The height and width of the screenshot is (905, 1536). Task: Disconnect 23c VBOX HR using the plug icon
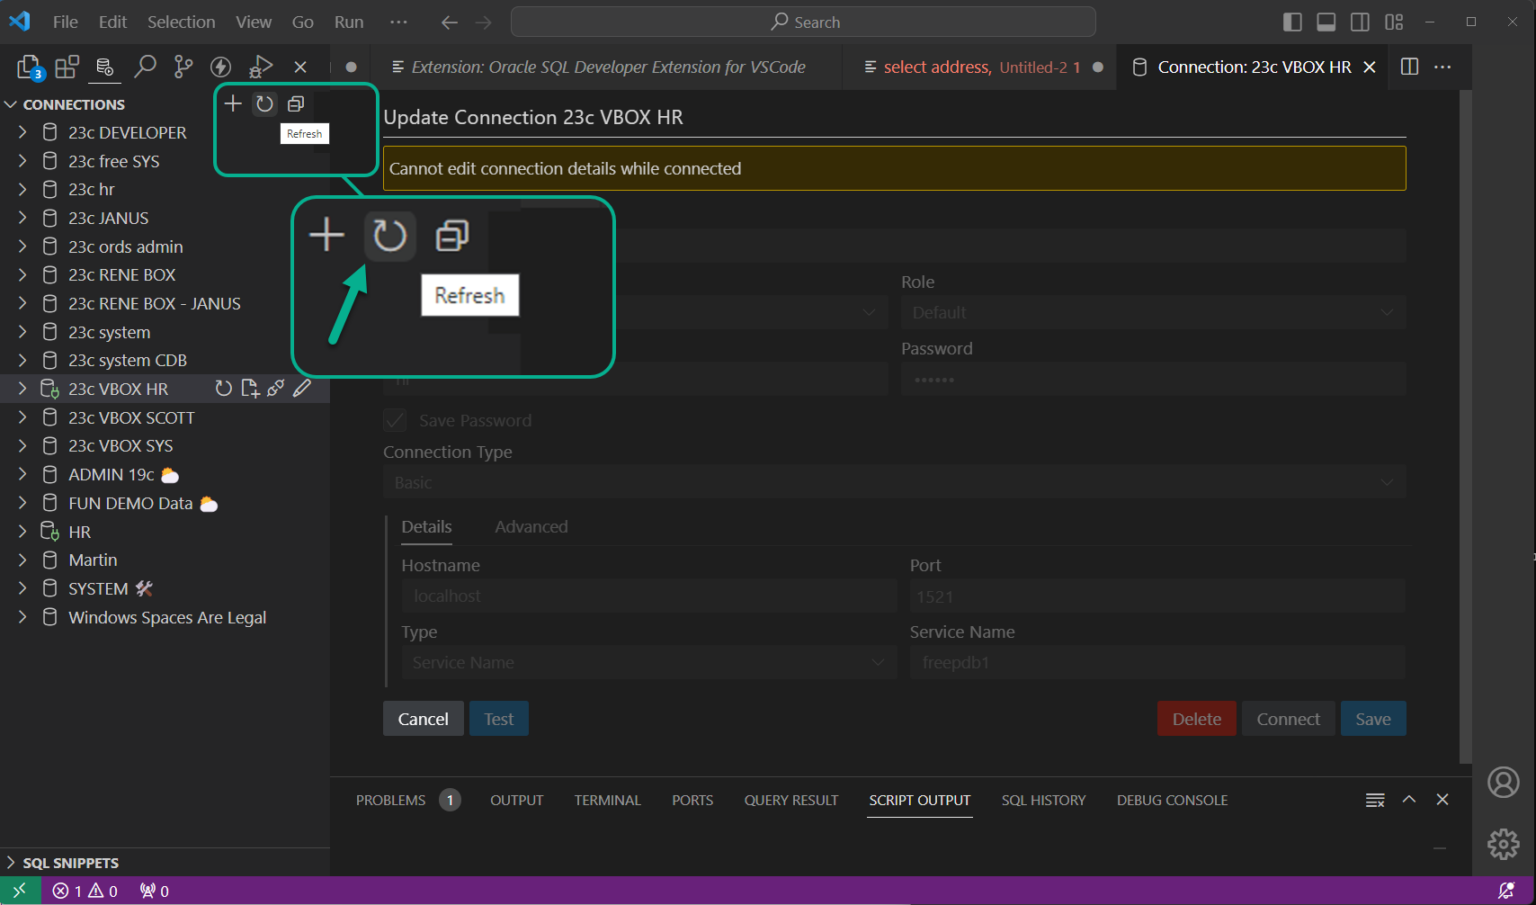276,388
